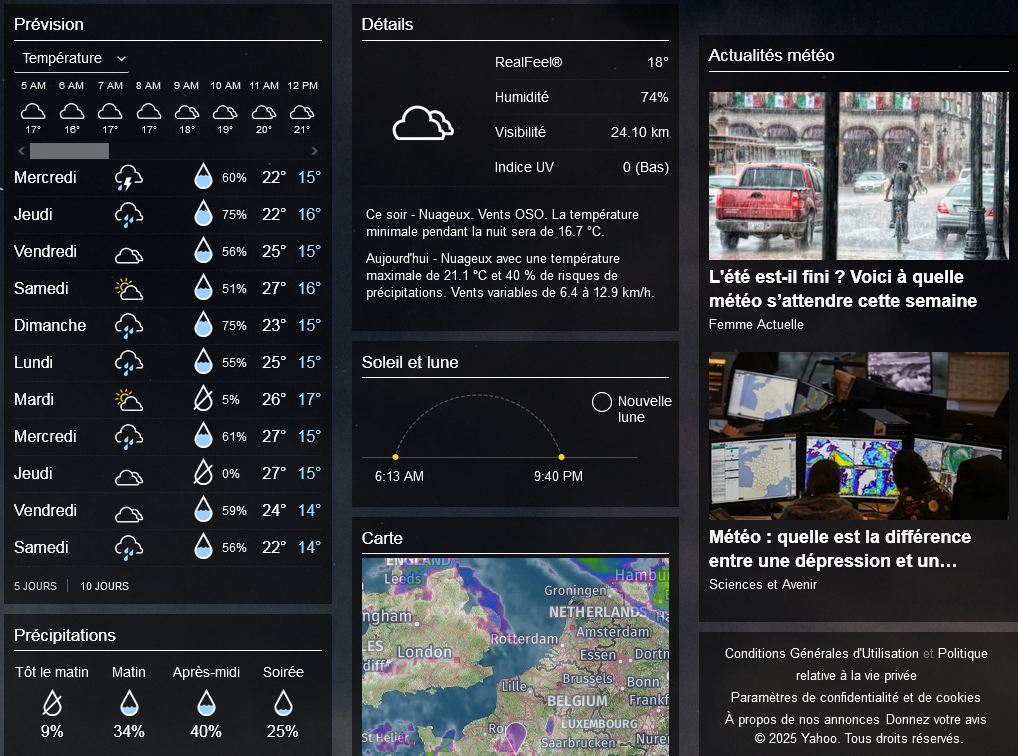The height and width of the screenshot is (756, 1018).
Task: Click the new moon icon
Action: coord(601,402)
